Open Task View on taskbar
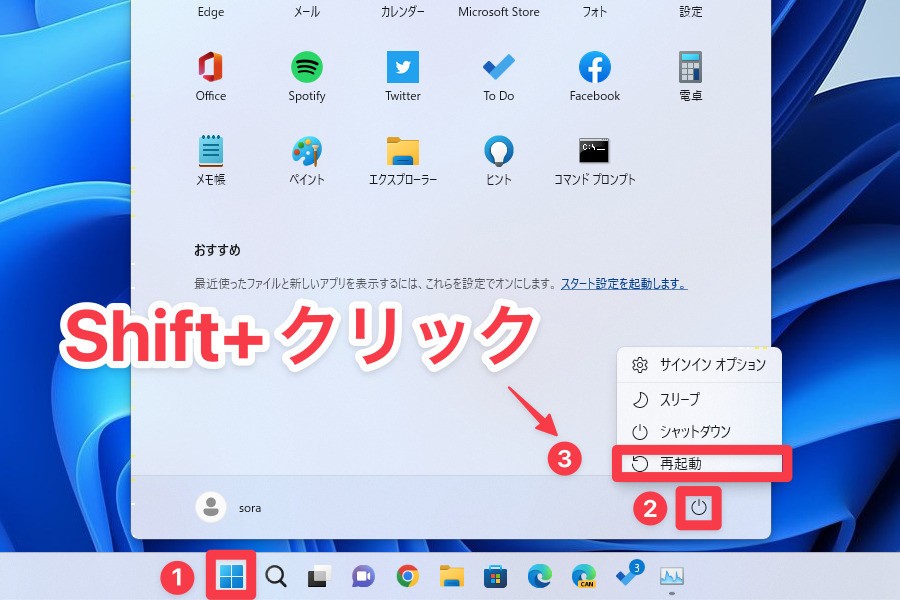The height and width of the screenshot is (600, 900). pos(320,576)
